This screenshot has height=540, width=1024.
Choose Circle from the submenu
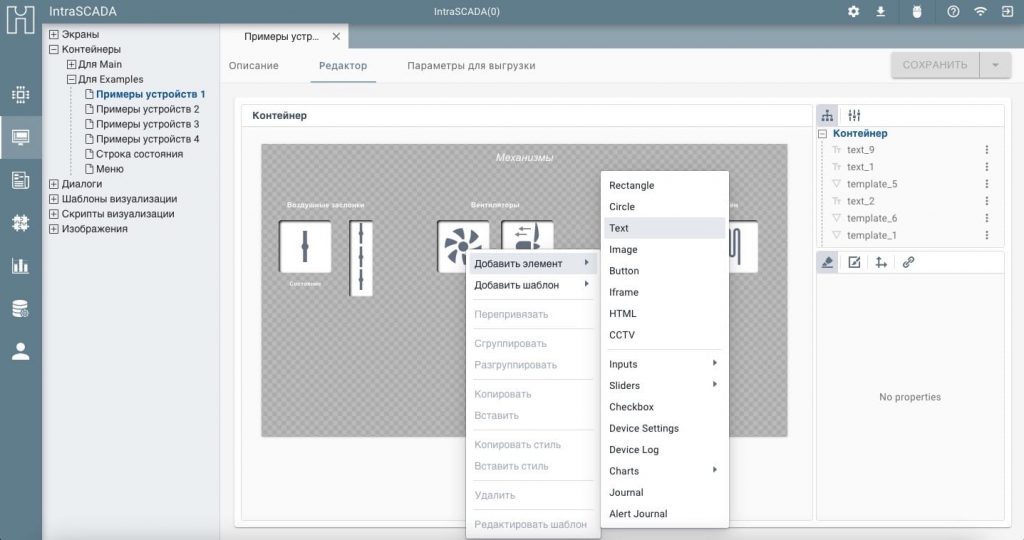point(664,207)
